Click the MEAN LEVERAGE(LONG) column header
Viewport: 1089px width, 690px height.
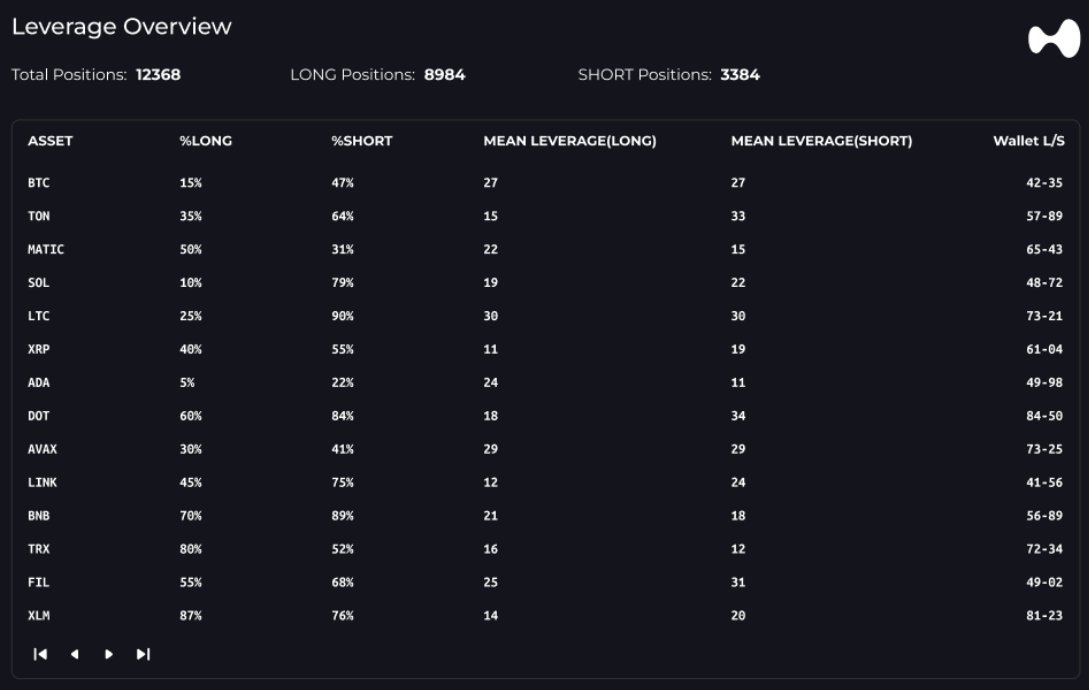(569, 141)
